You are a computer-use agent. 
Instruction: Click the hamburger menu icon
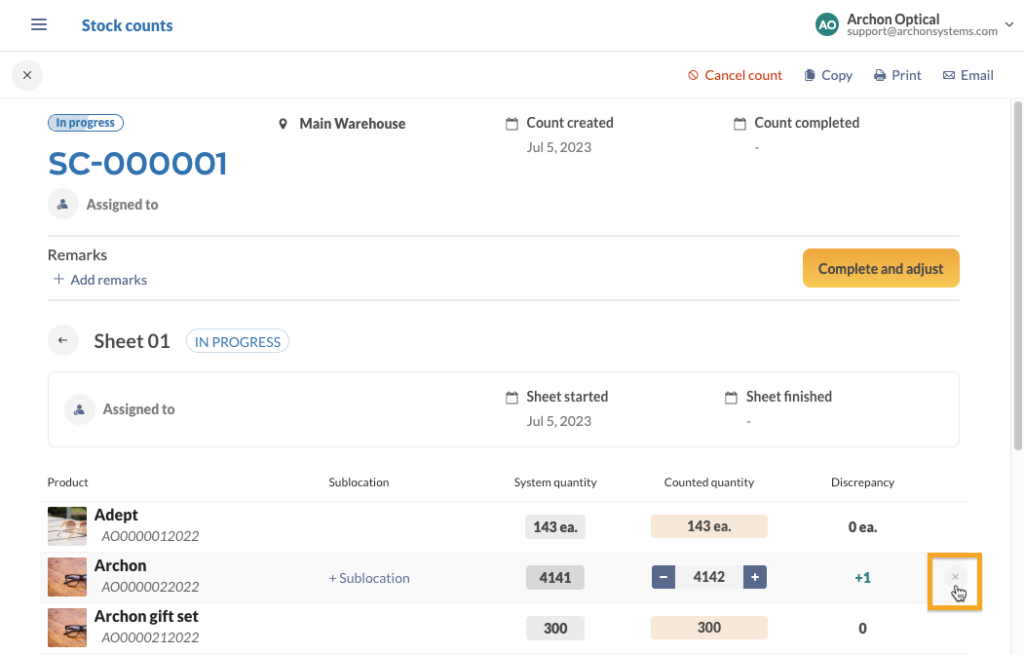pyautogui.click(x=38, y=24)
